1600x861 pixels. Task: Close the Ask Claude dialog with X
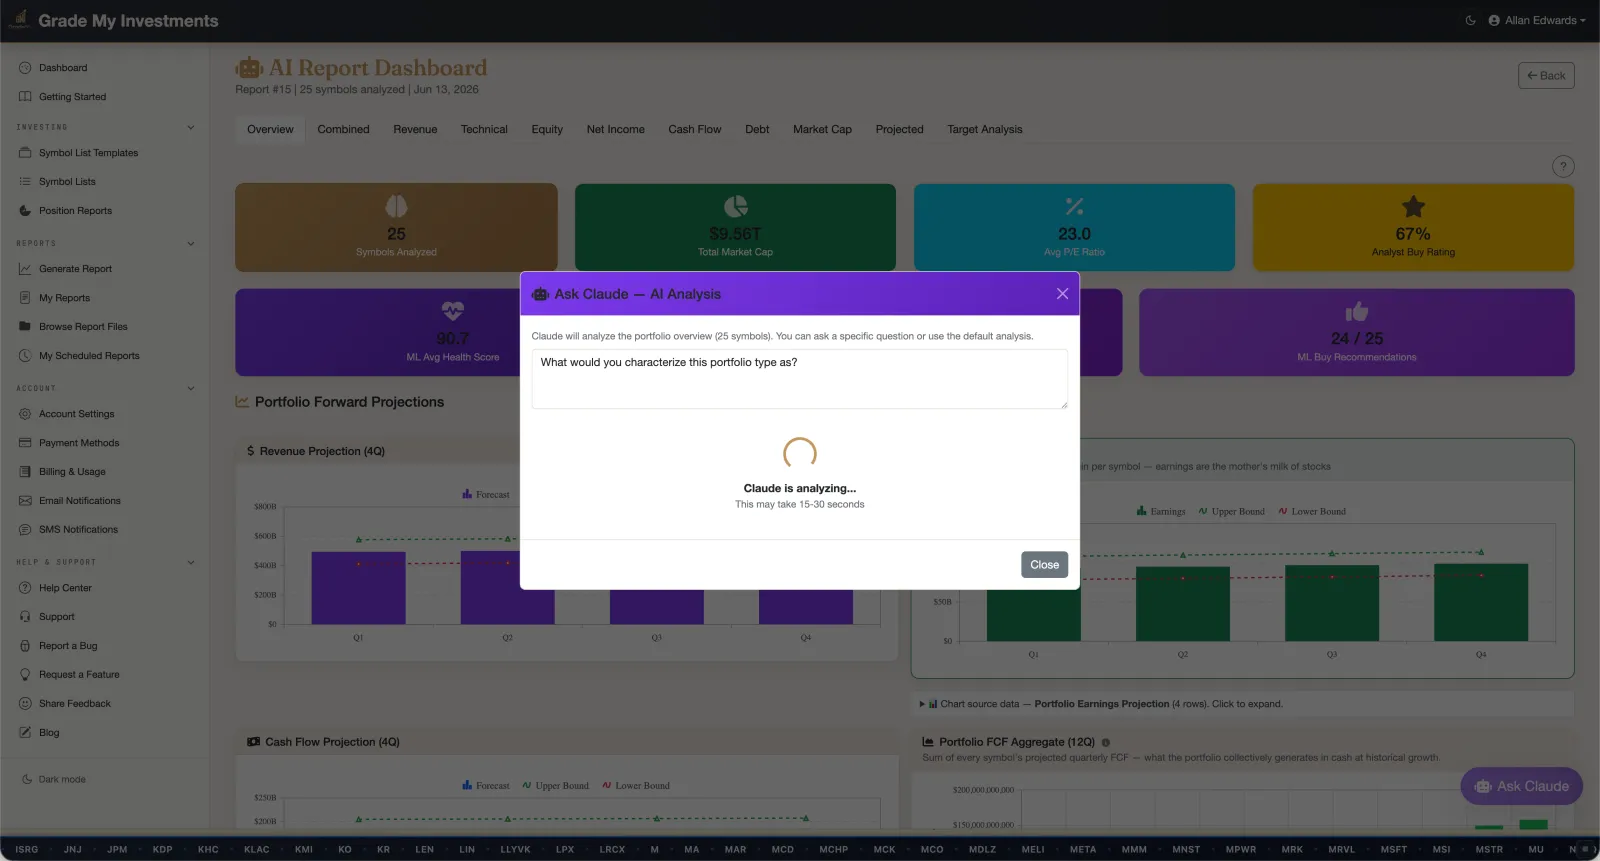(x=1062, y=294)
